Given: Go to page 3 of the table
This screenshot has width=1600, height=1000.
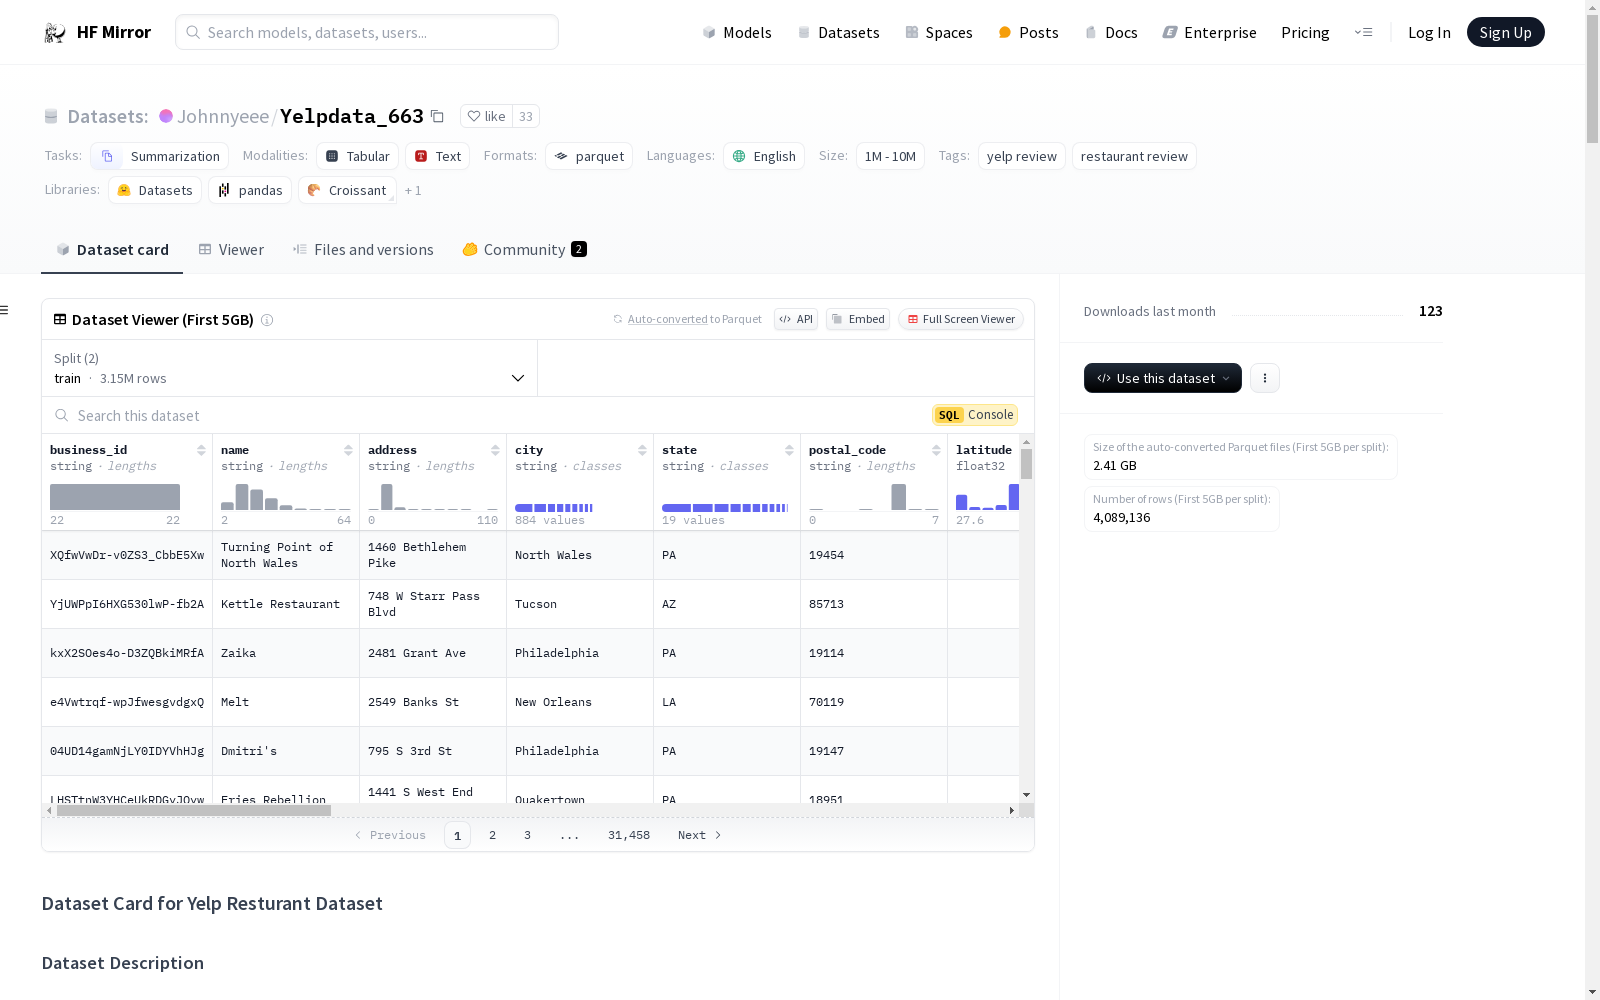Looking at the screenshot, I should 527,835.
